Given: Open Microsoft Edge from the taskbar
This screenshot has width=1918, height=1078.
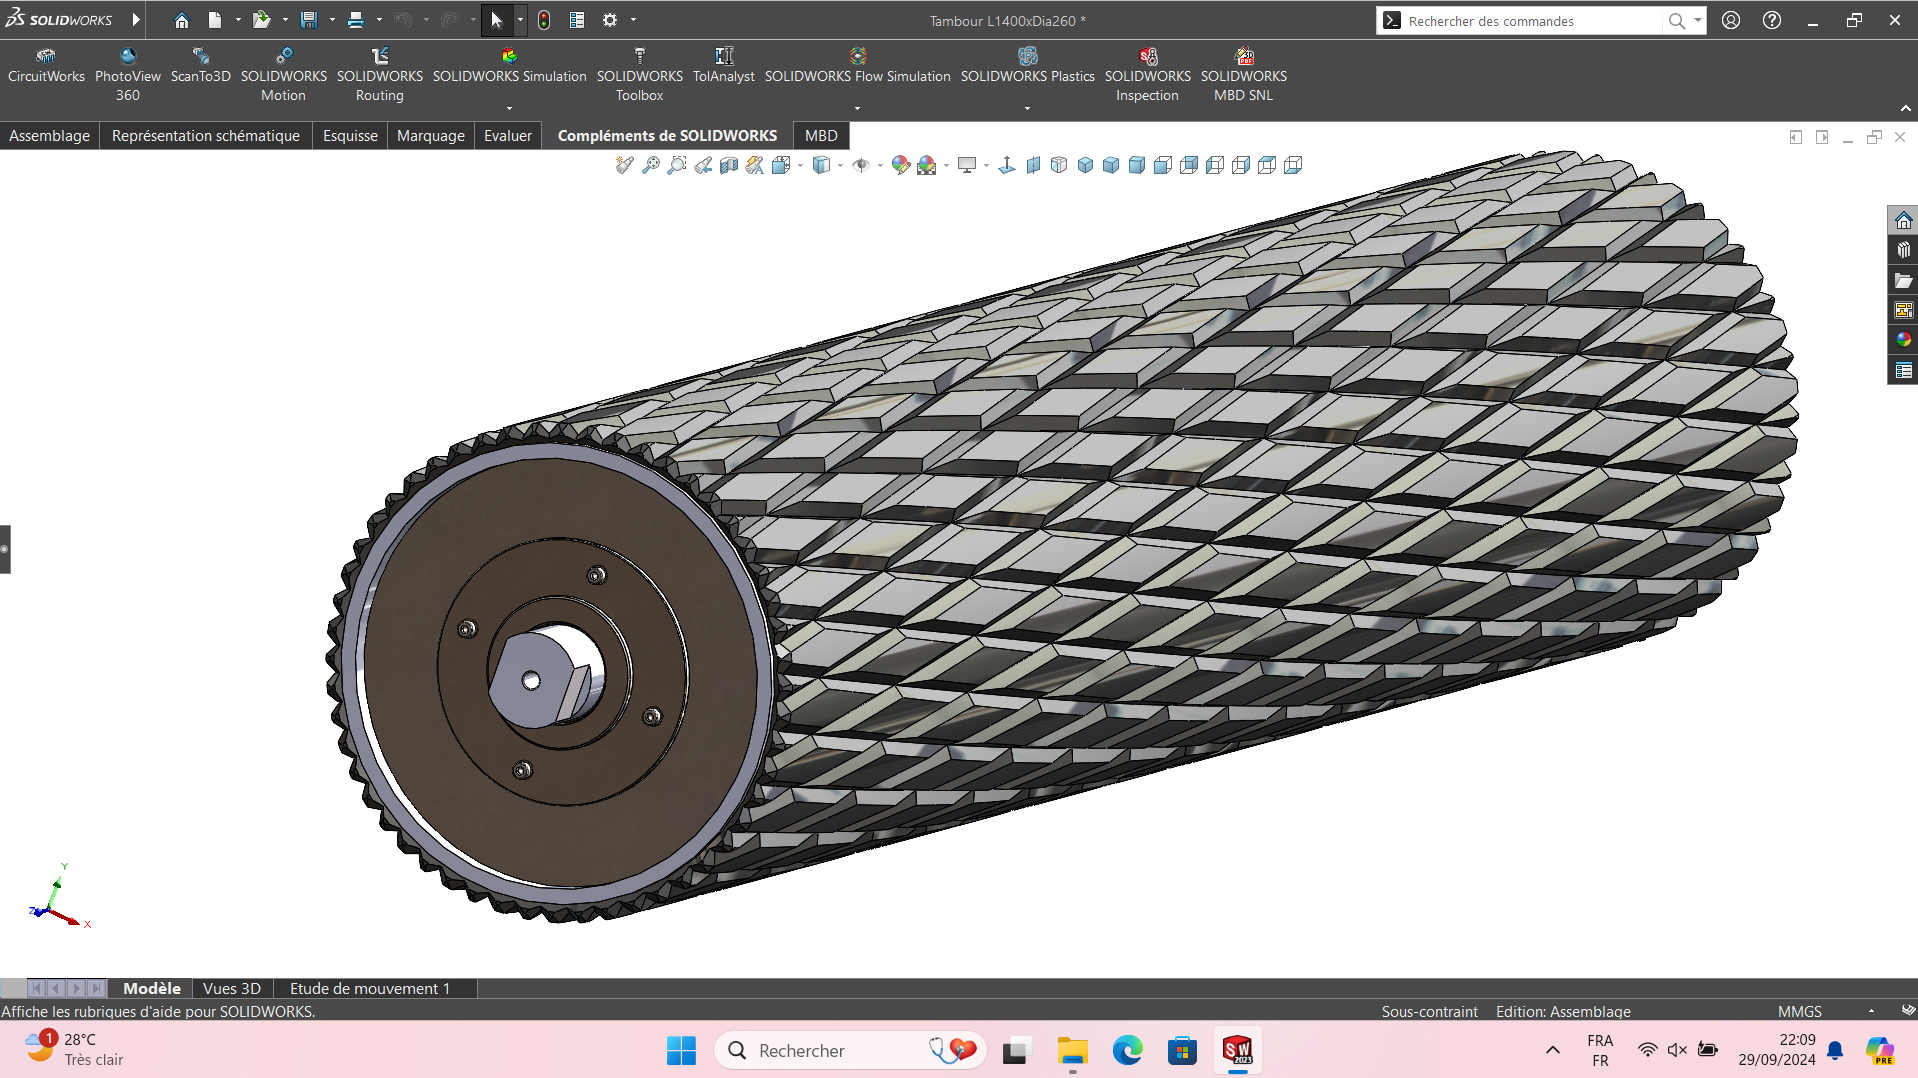Looking at the screenshot, I should (1128, 1050).
